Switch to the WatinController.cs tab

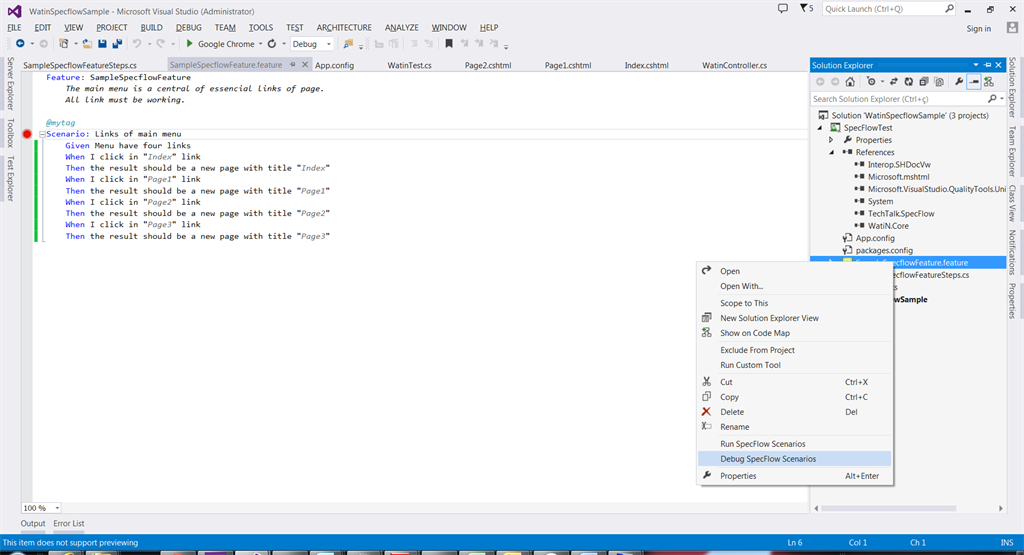(734, 65)
